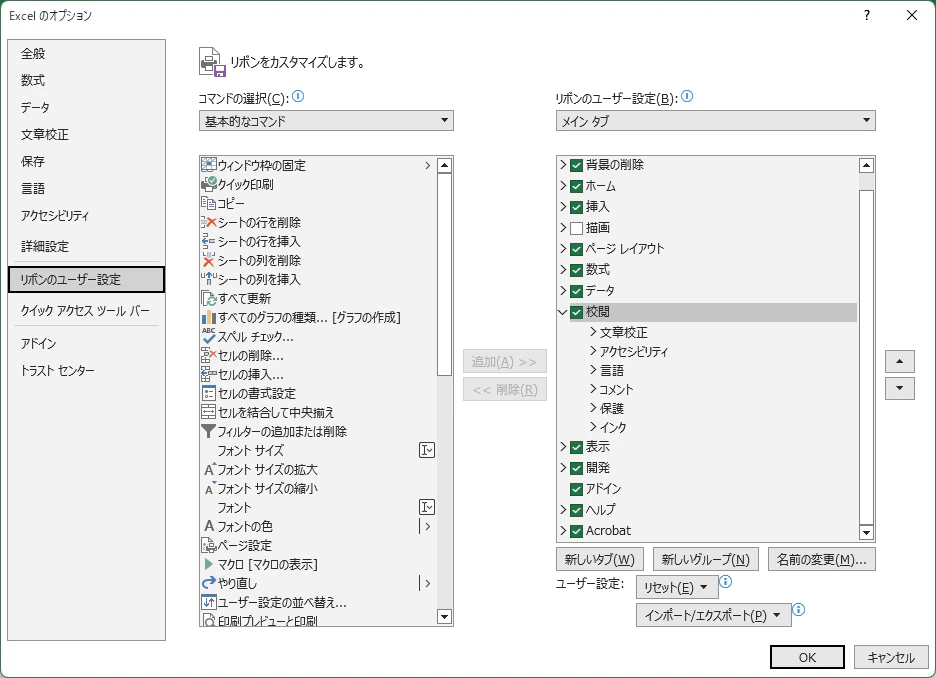Image resolution: width=936 pixels, height=678 pixels.
Task: Open the メイン タブ dropdown
Action: [715, 121]
